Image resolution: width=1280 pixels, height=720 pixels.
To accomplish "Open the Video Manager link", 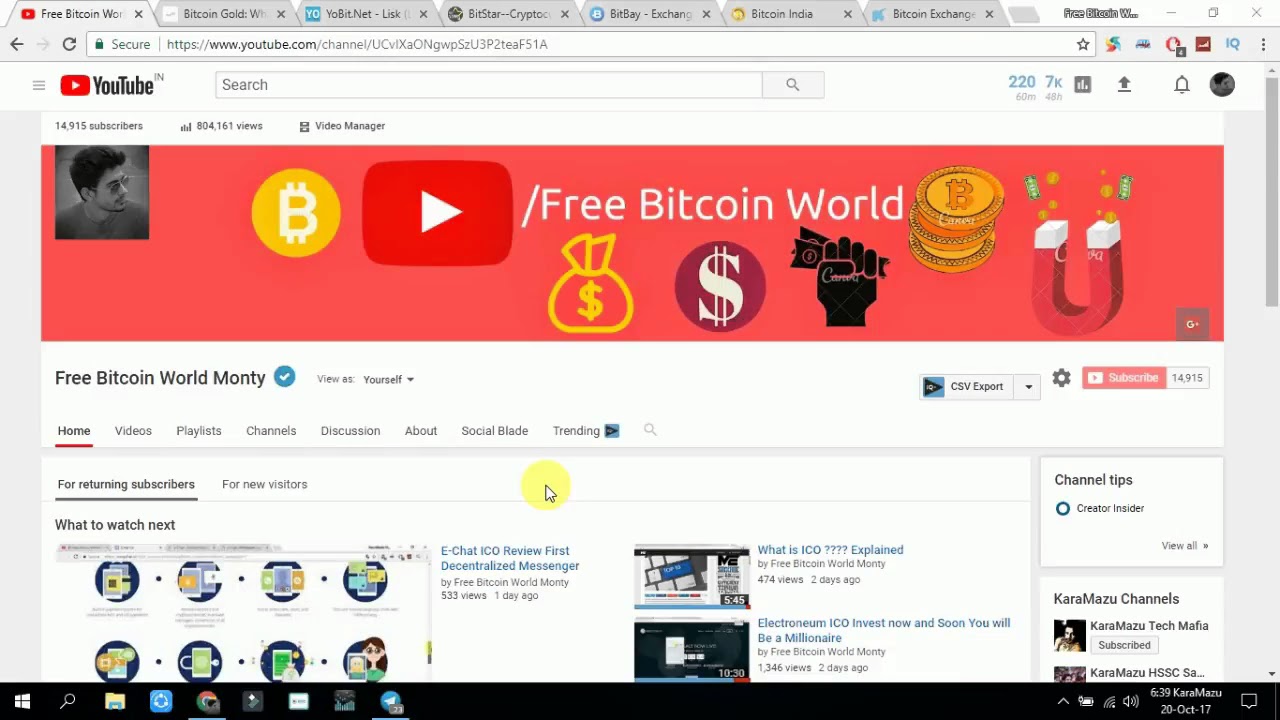I will coord(342,126).
